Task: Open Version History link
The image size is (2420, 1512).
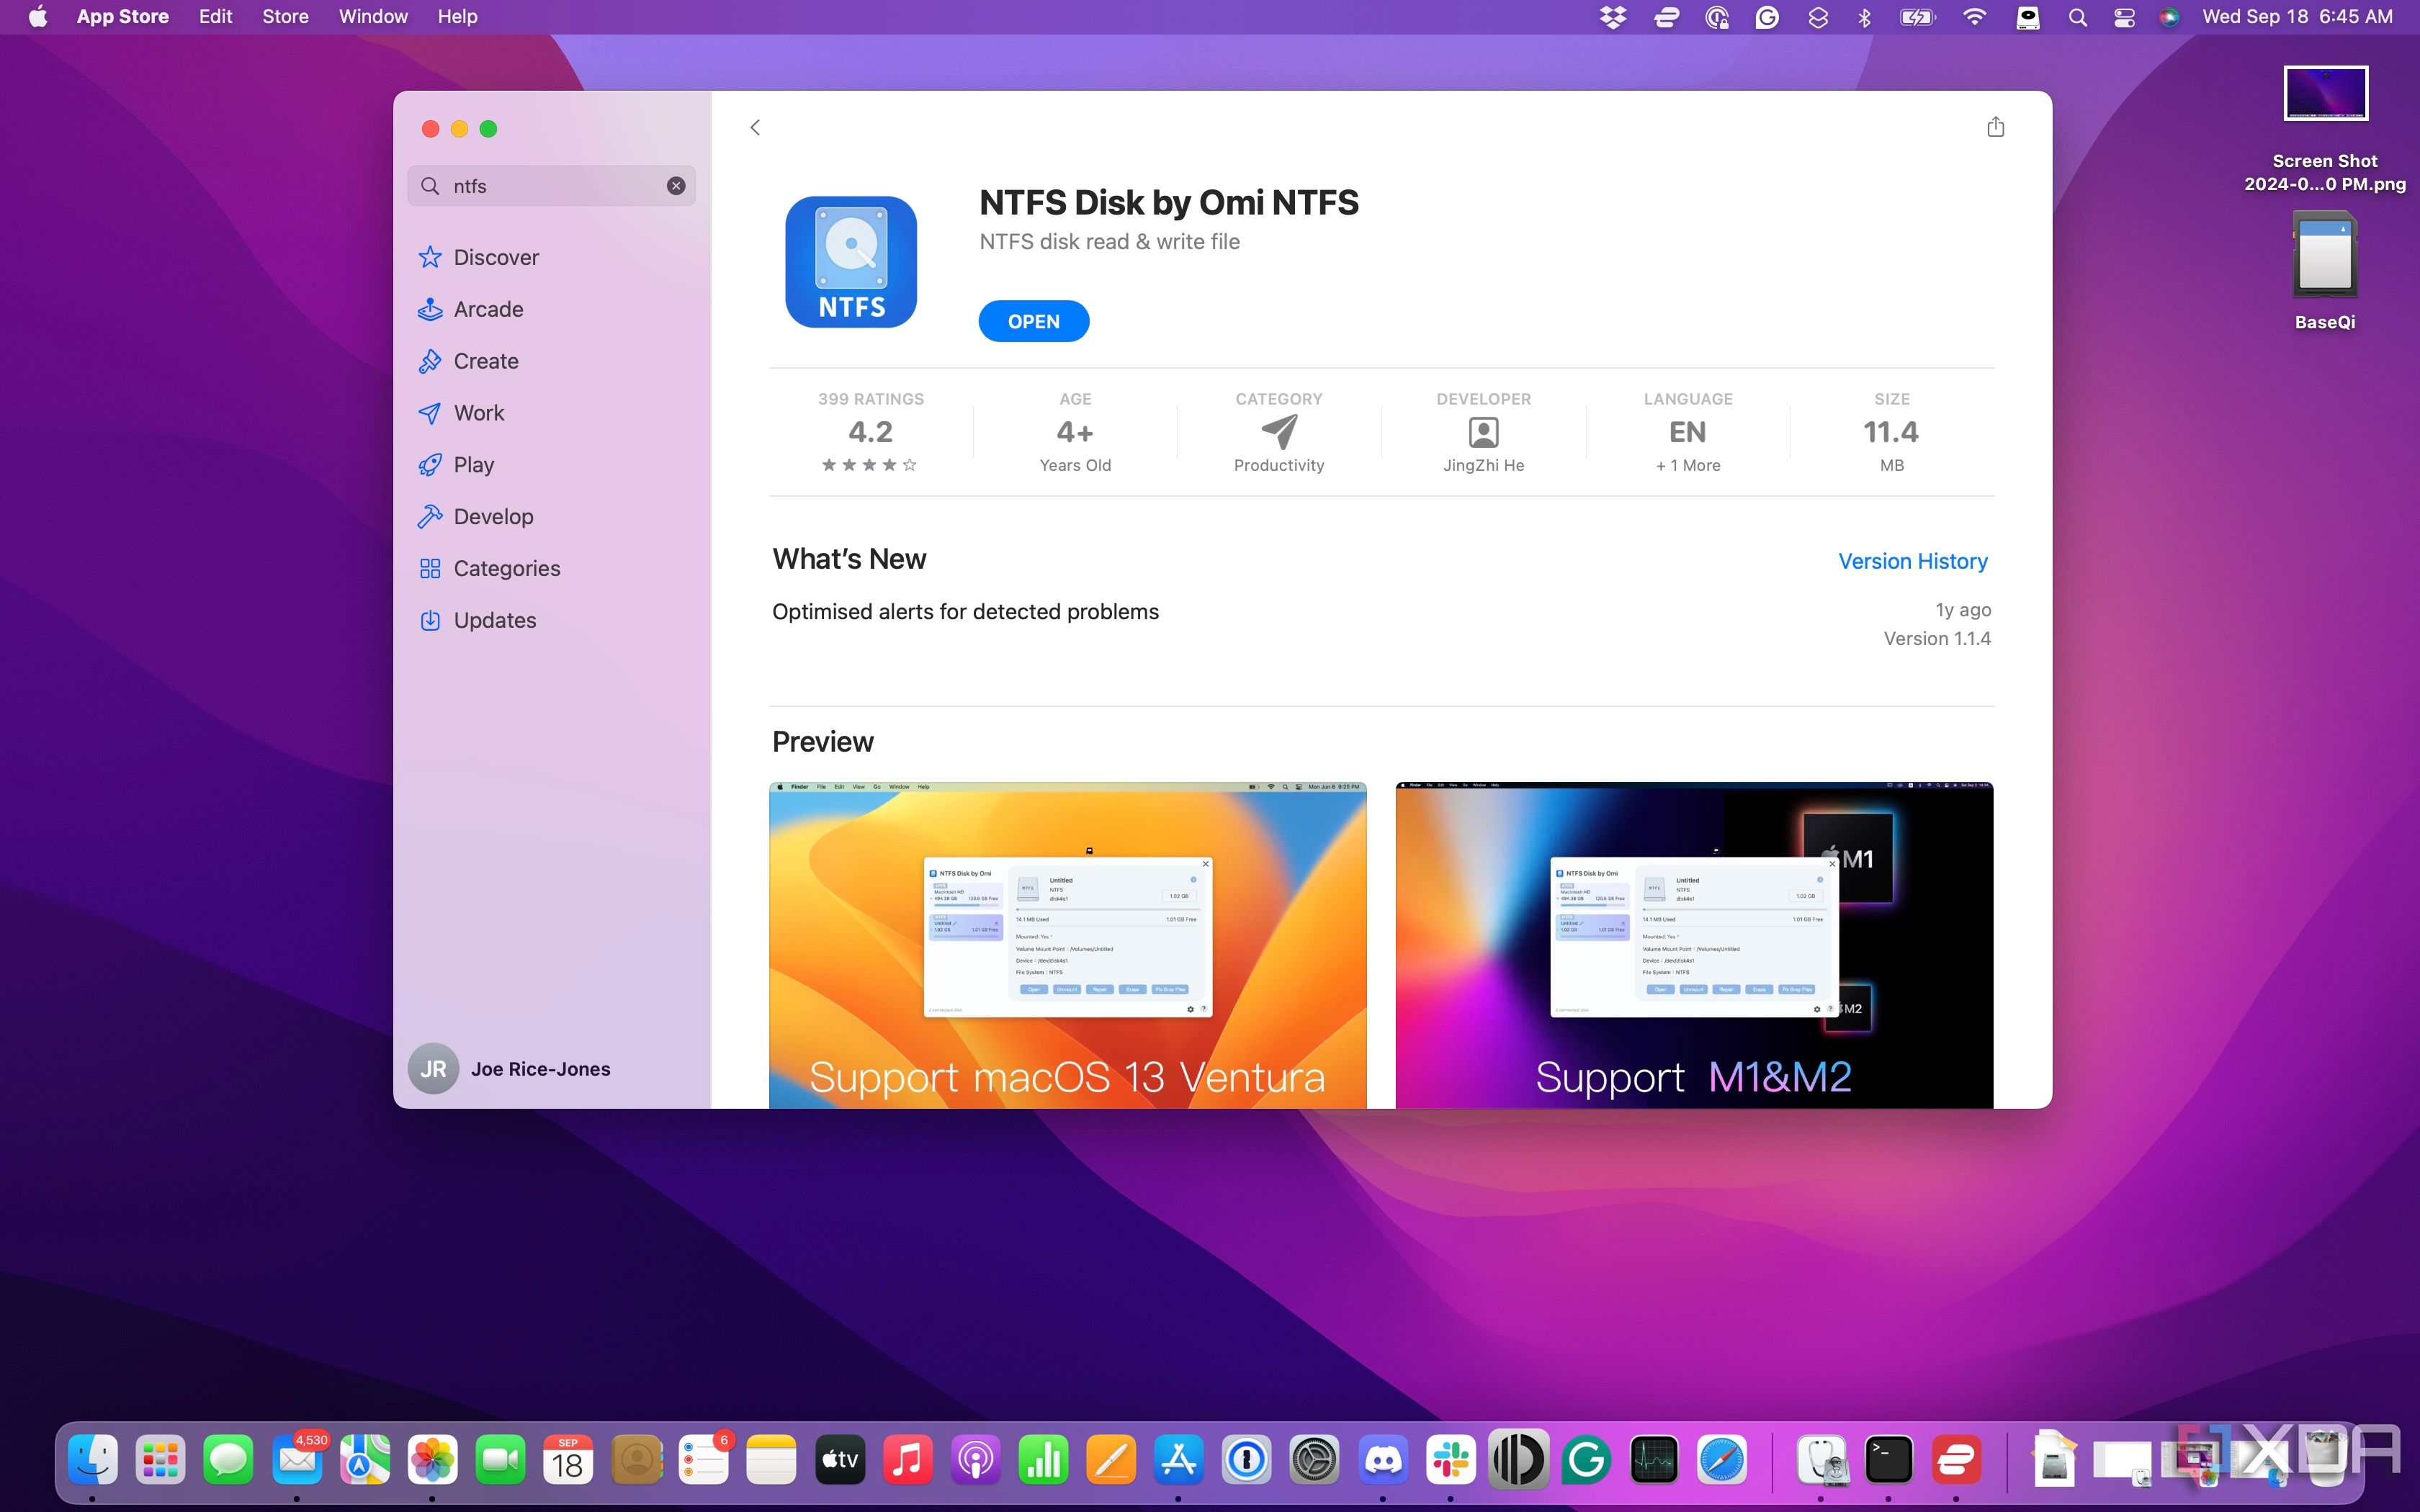Action: 1912,561
